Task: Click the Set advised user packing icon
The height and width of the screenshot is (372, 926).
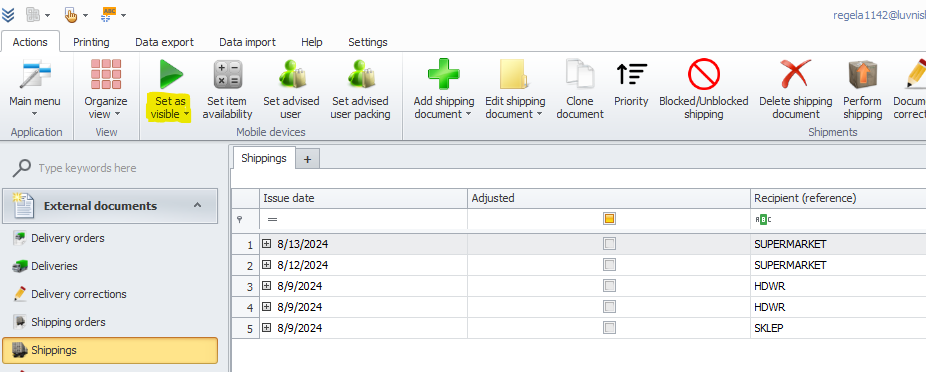Action: point(360,74)
